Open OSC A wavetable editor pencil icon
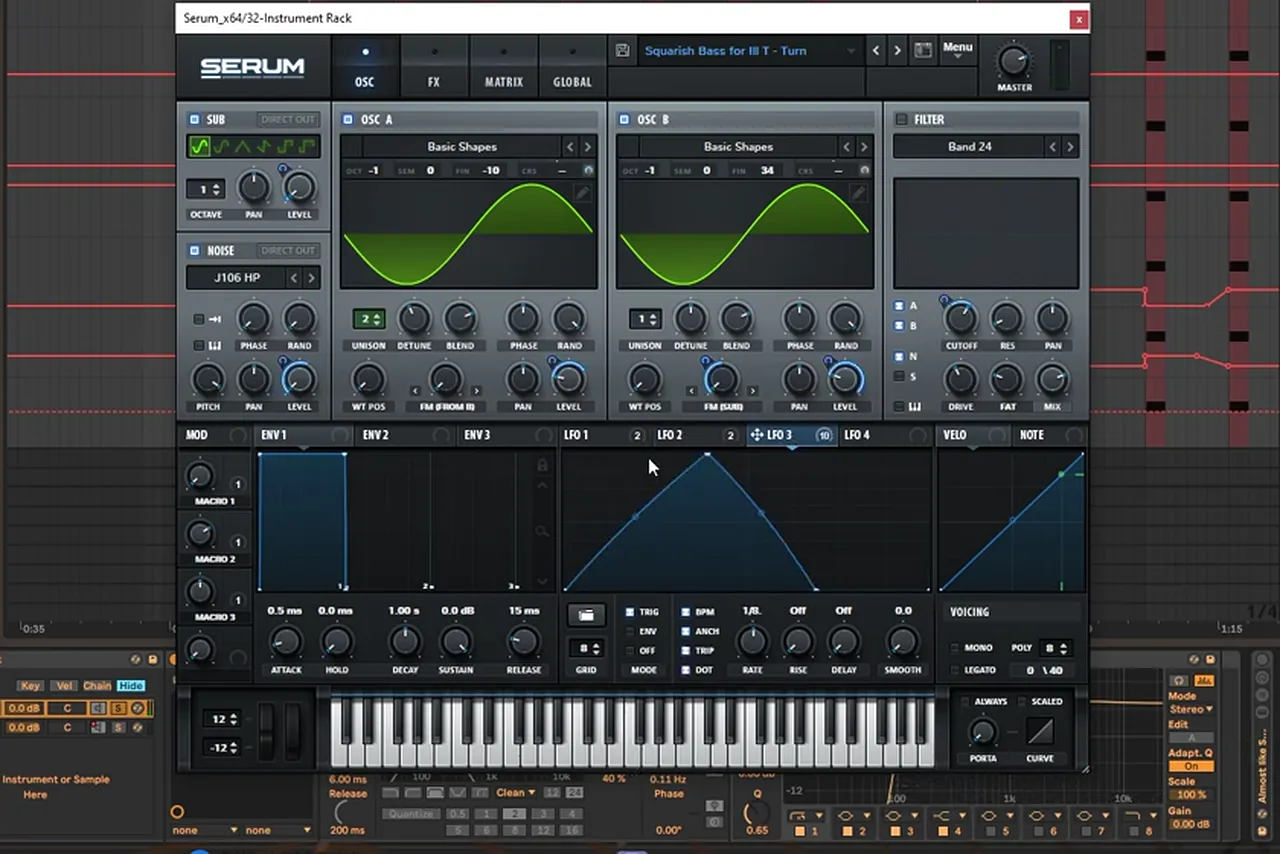1280x854 pixels. pos(582,193)
